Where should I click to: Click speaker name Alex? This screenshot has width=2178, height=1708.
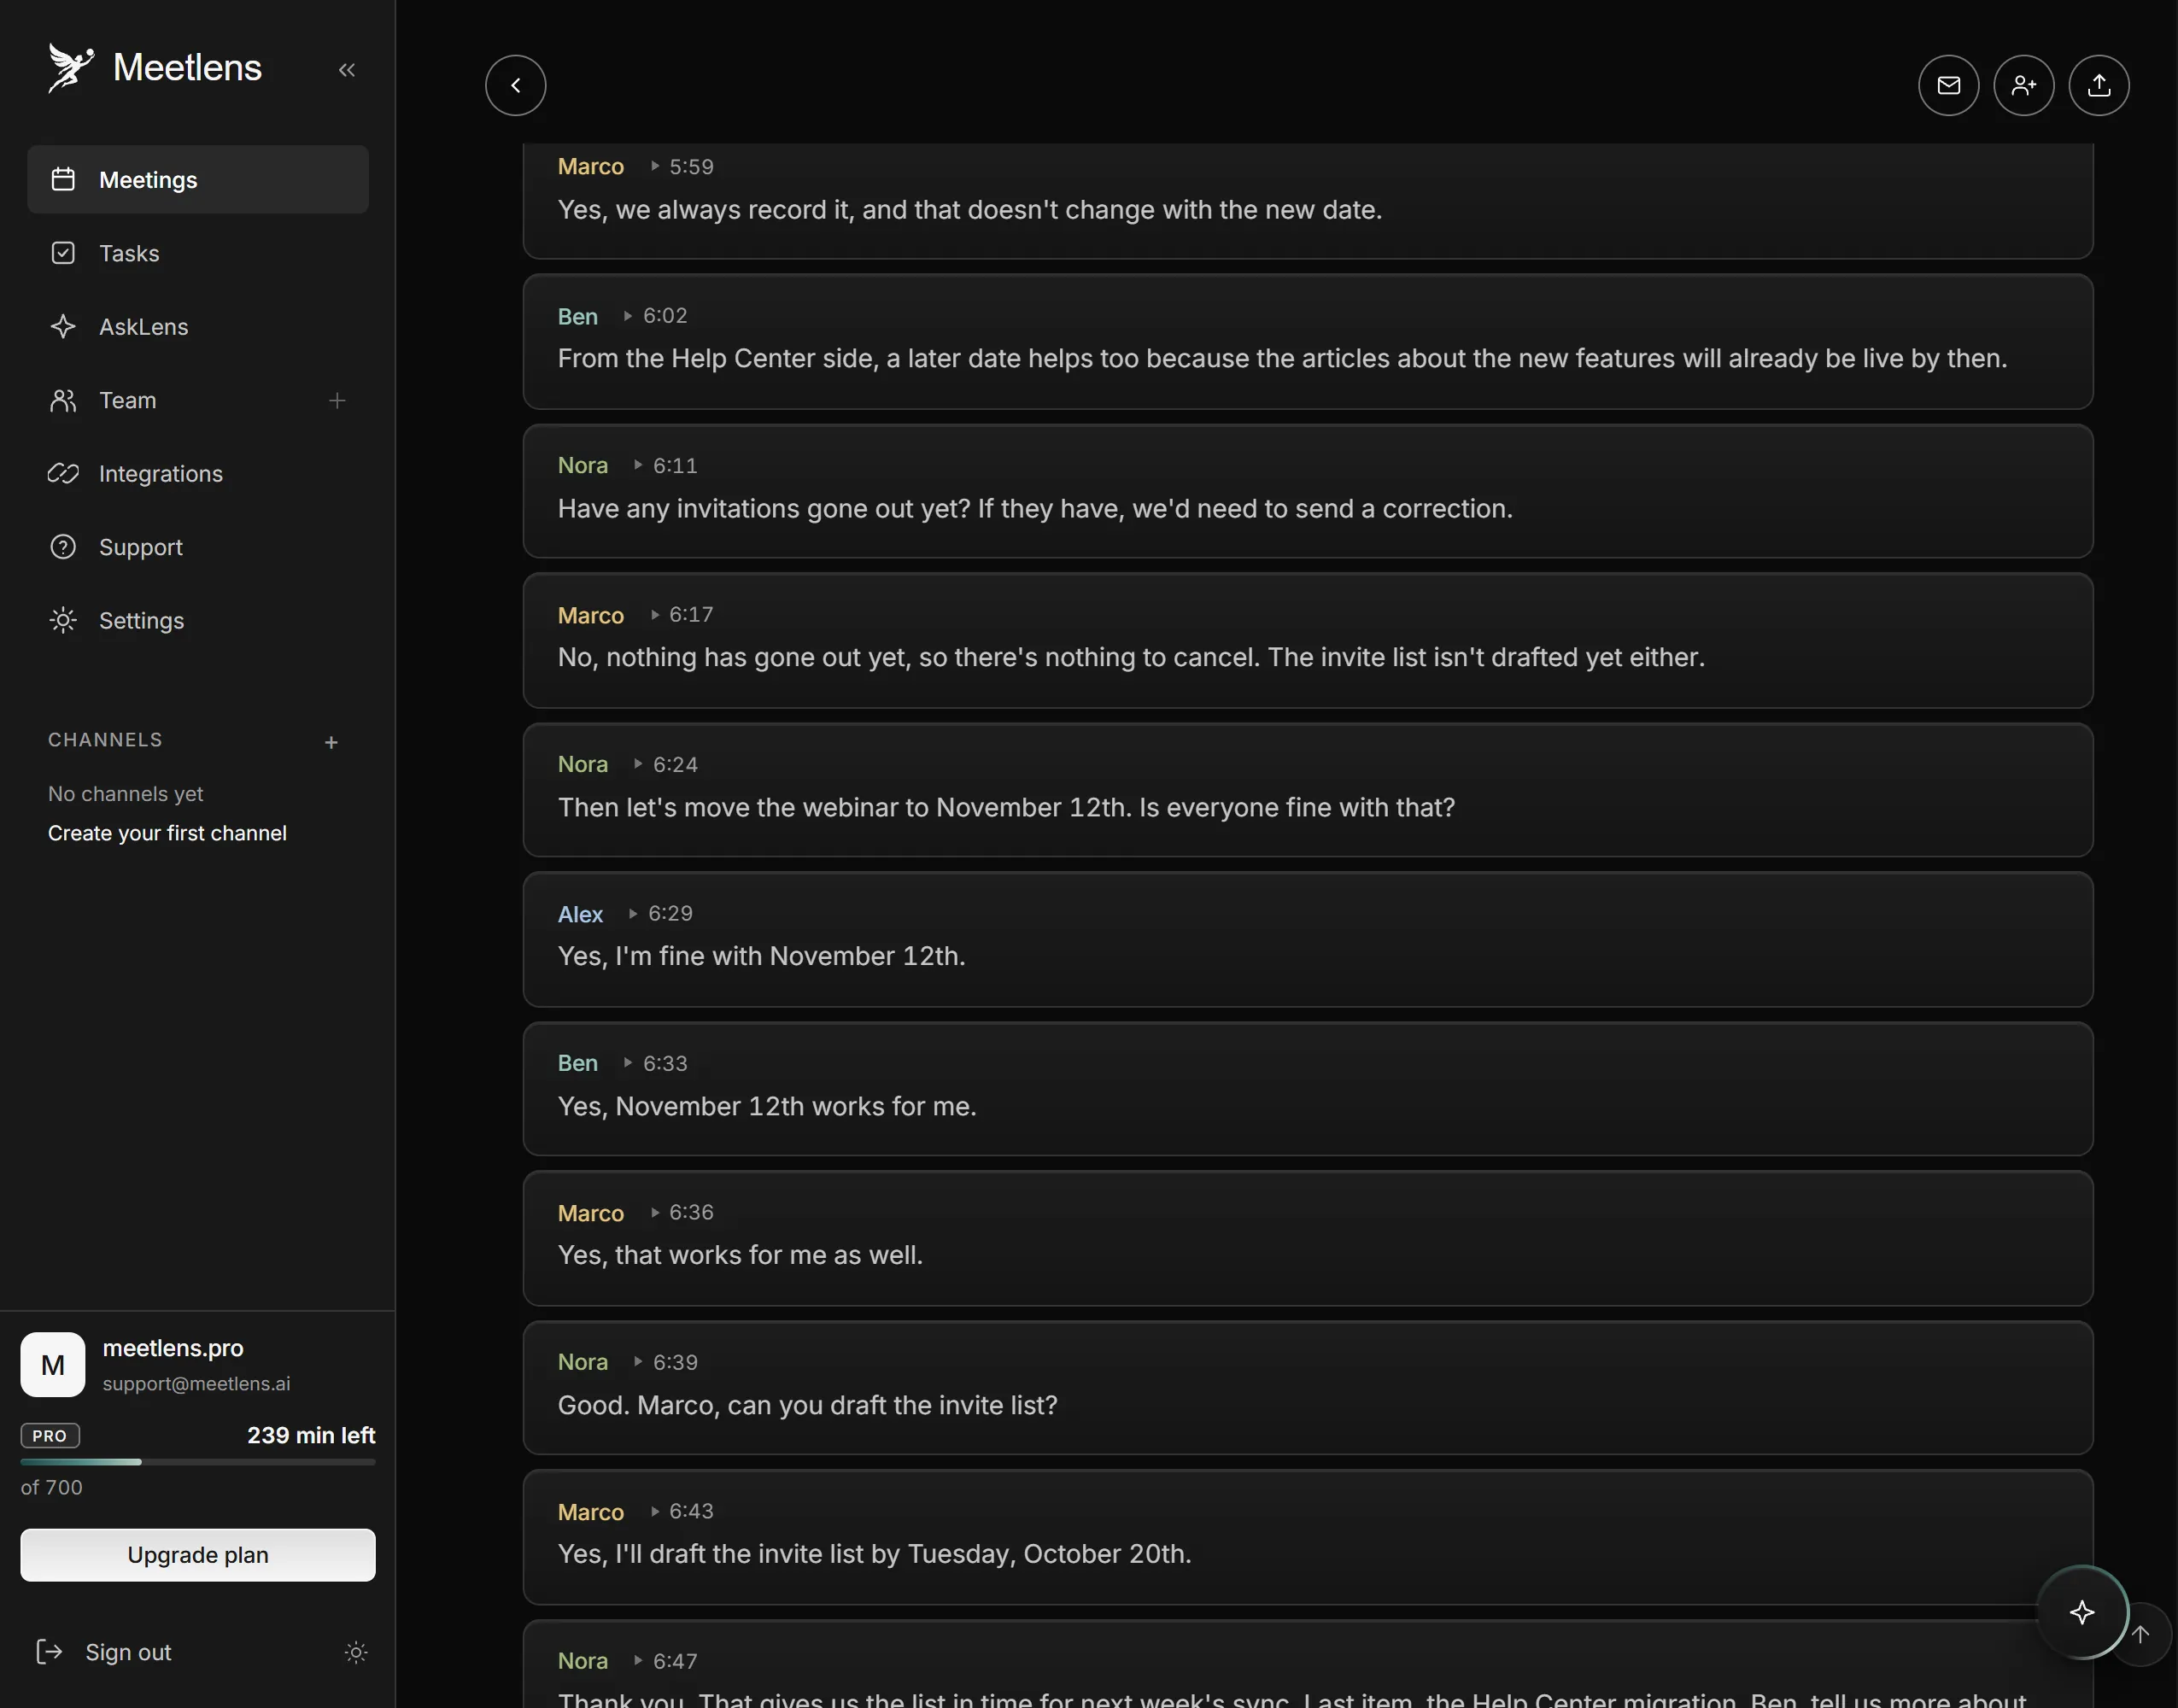coord(580,914)
